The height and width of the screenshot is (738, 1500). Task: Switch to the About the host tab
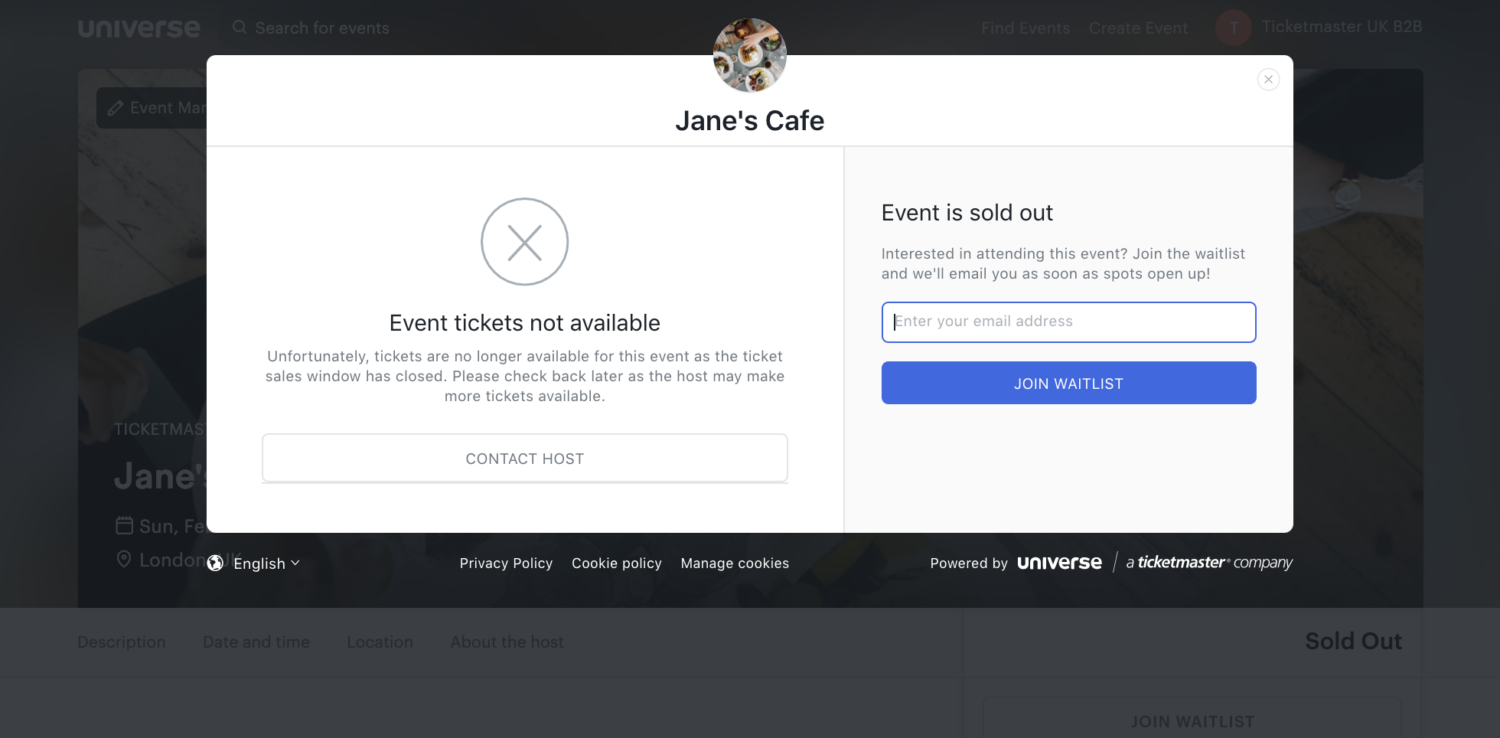coord(507,642)
